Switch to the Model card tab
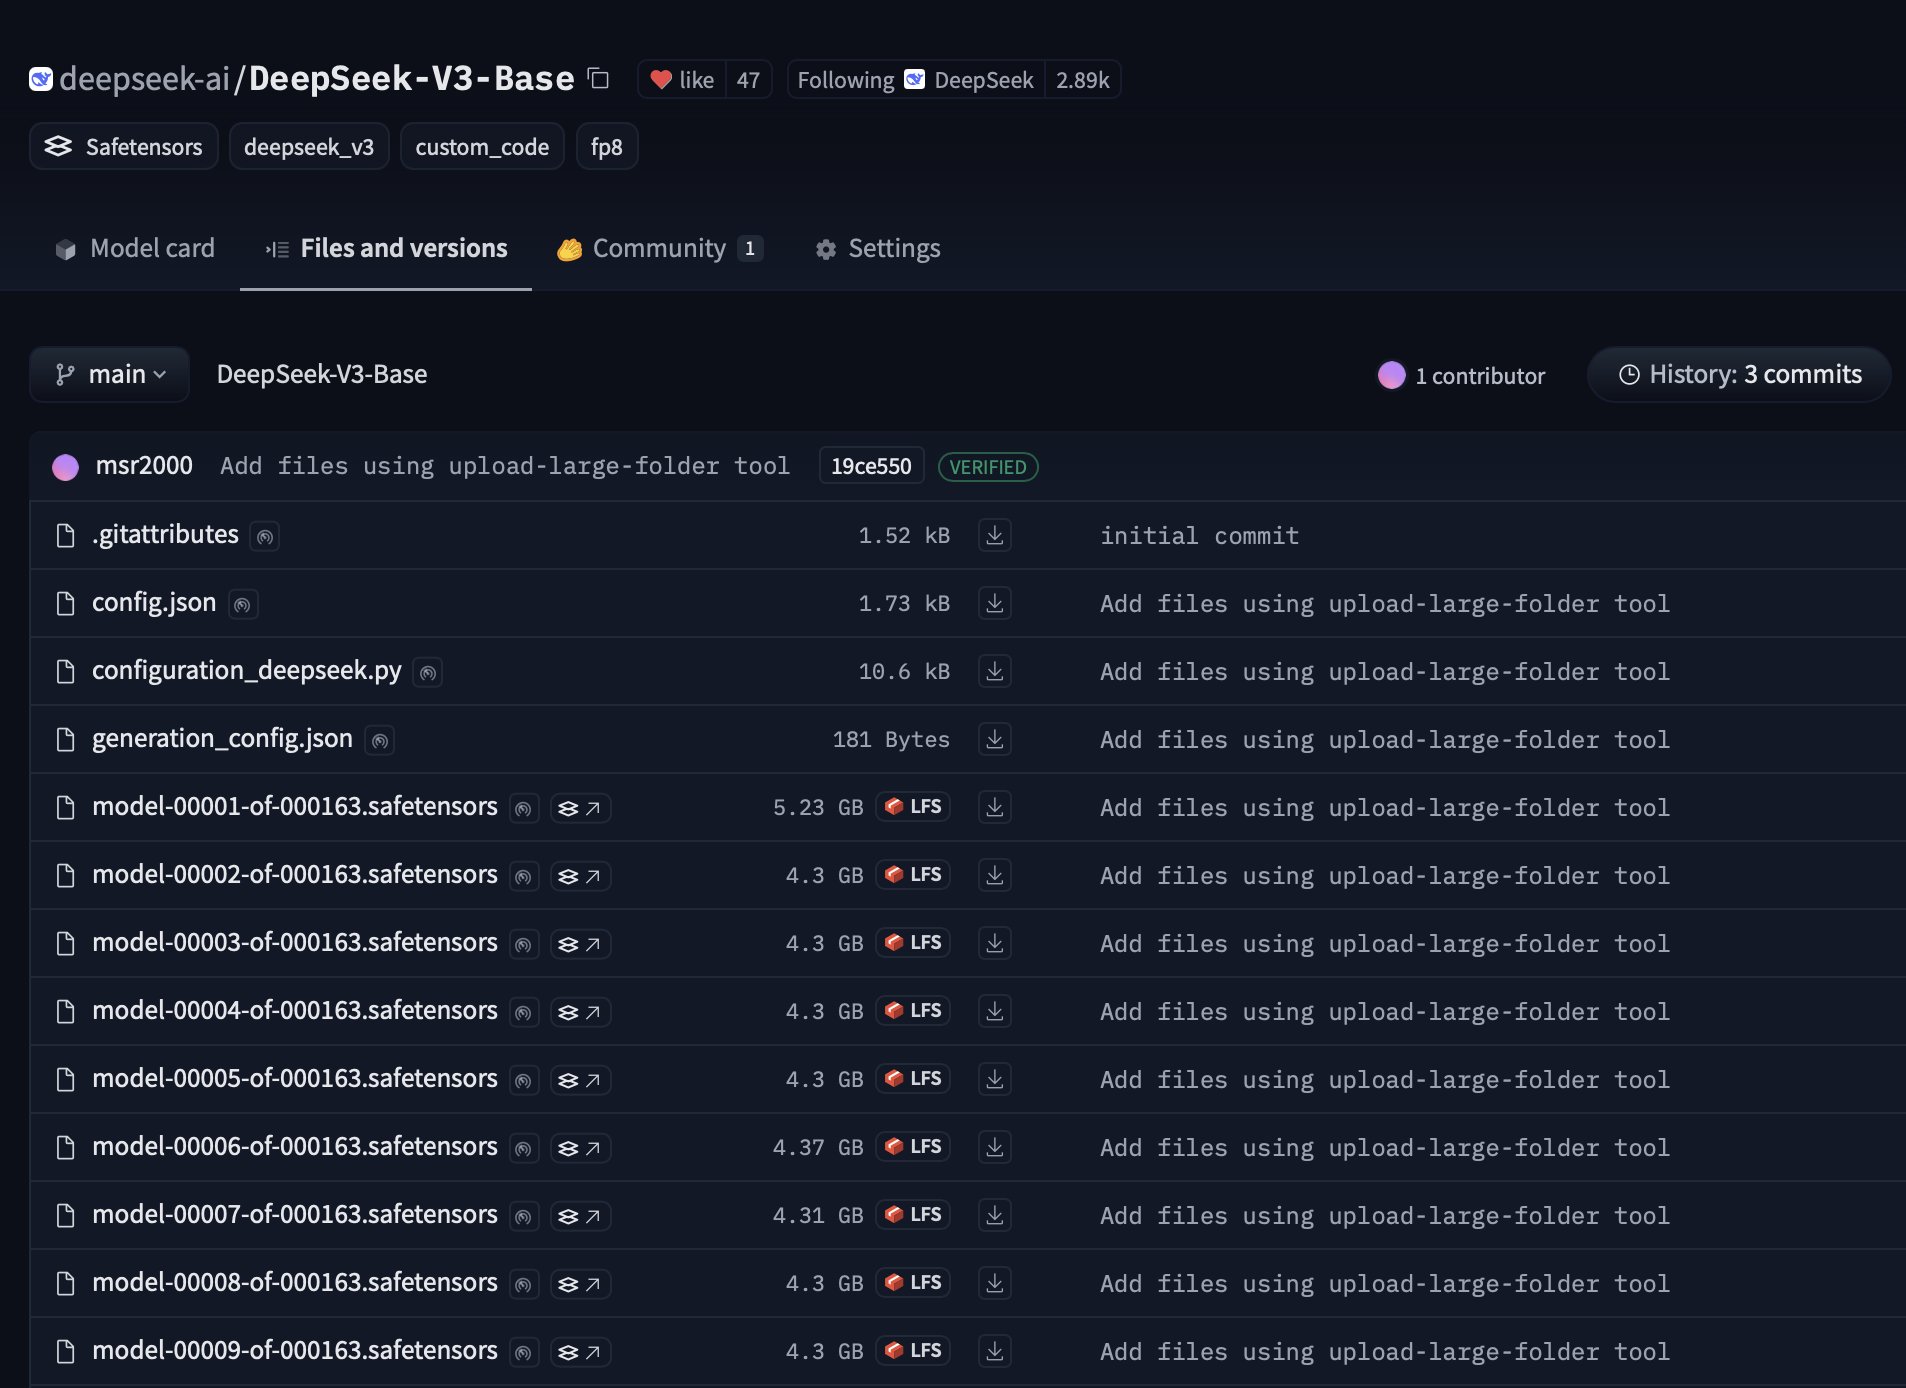1906x1388 pixels. (x=135, y=248)
